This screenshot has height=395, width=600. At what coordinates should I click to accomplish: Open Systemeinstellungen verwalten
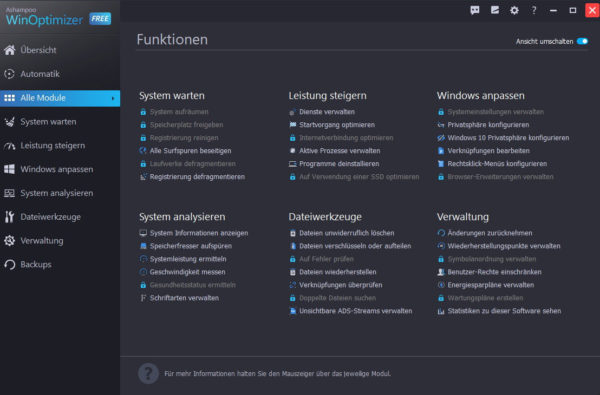(496, 112)
